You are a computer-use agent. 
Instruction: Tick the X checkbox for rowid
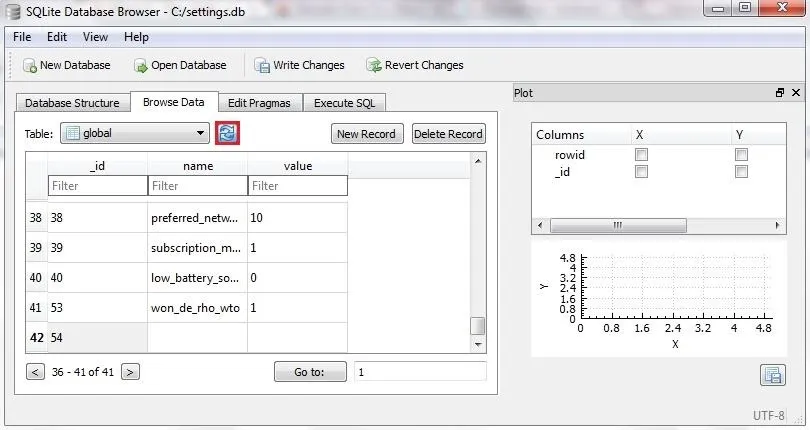point(641,155)
